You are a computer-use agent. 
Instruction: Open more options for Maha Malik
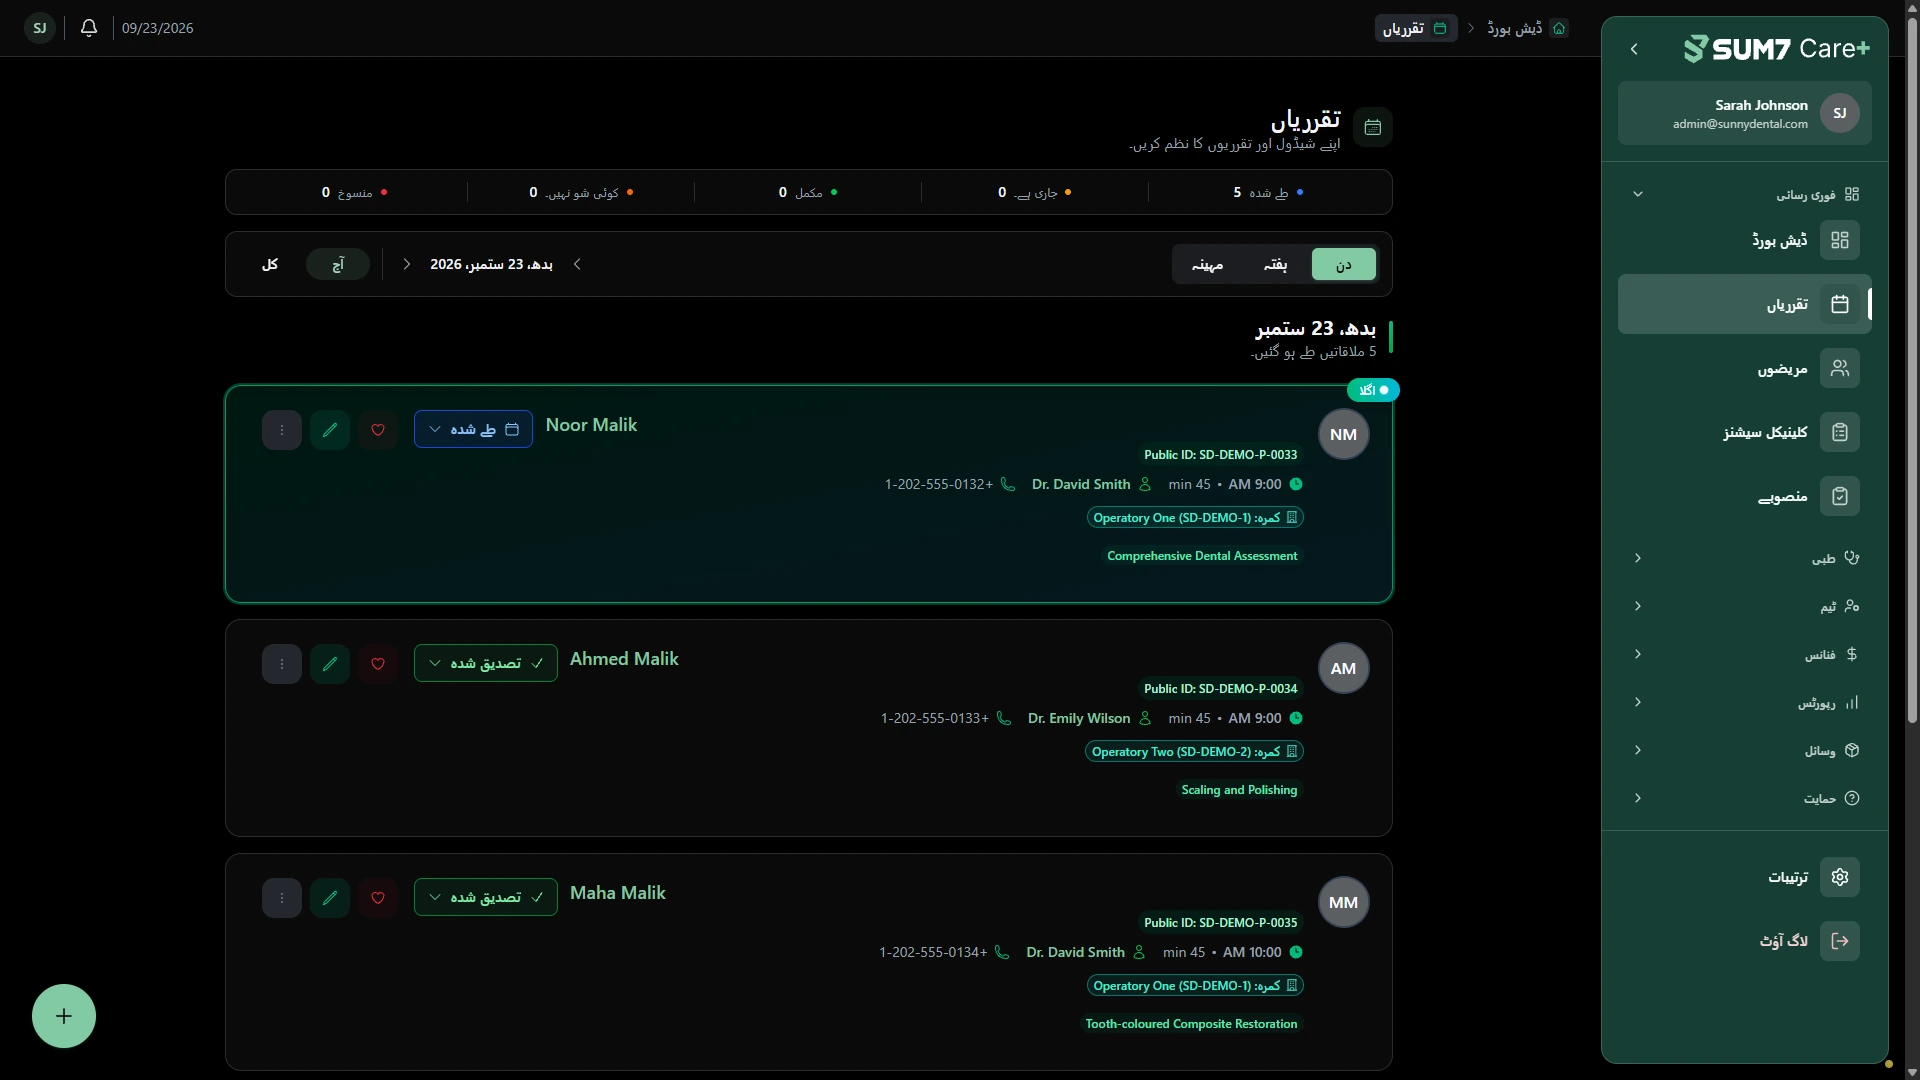point(282,898)
